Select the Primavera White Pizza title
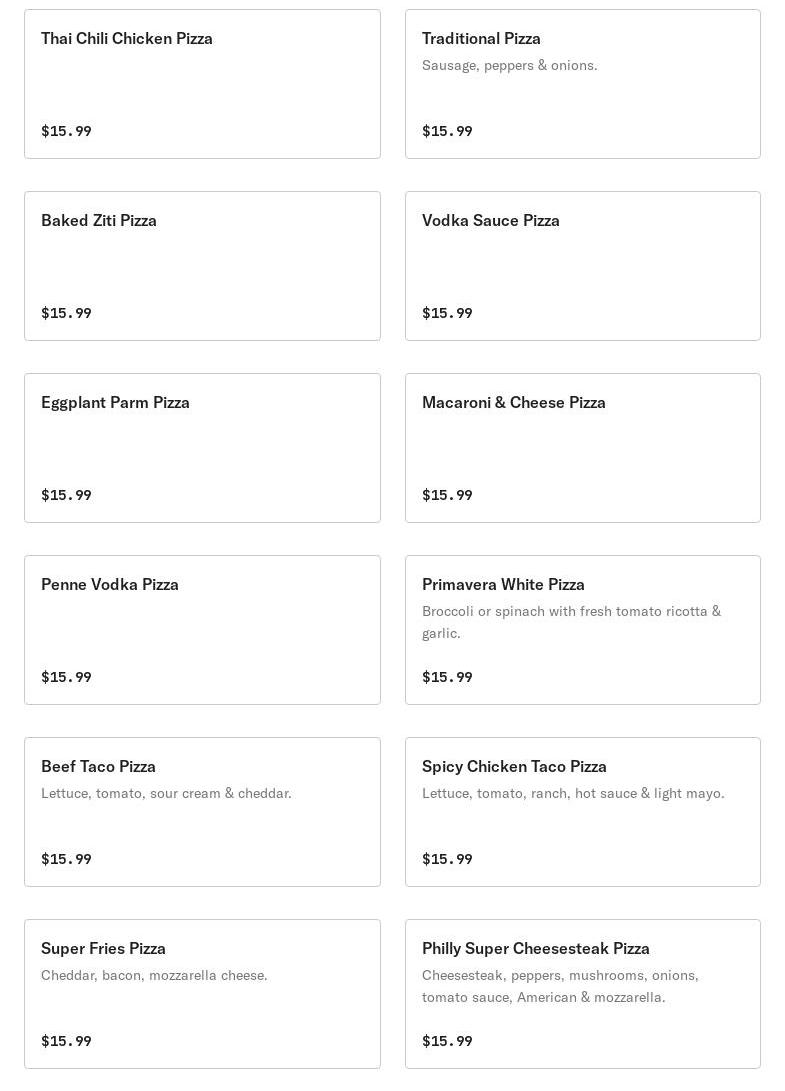The width and height of the screenshot is (785, 1091). (x=503, y=584)
